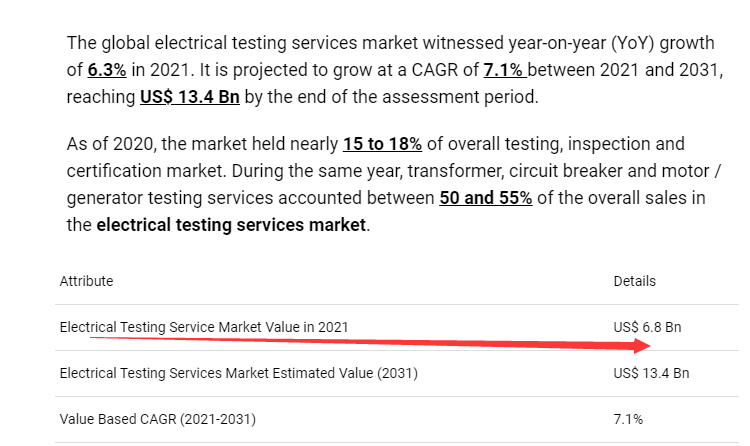Click the Attribute column header
Screen dimensions: 750x446
tap(87, 281)
